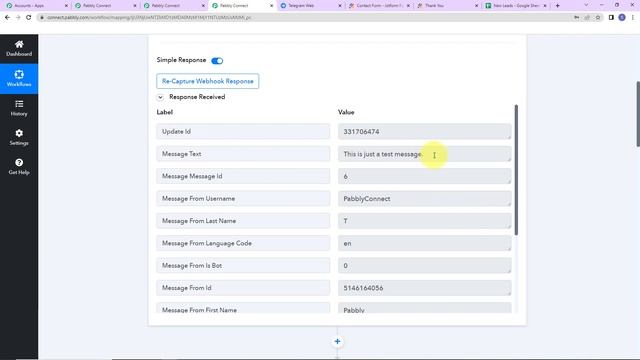640x360 pixels.
Task: Click the Message Text label field
Action: click(x=243, y=154)
